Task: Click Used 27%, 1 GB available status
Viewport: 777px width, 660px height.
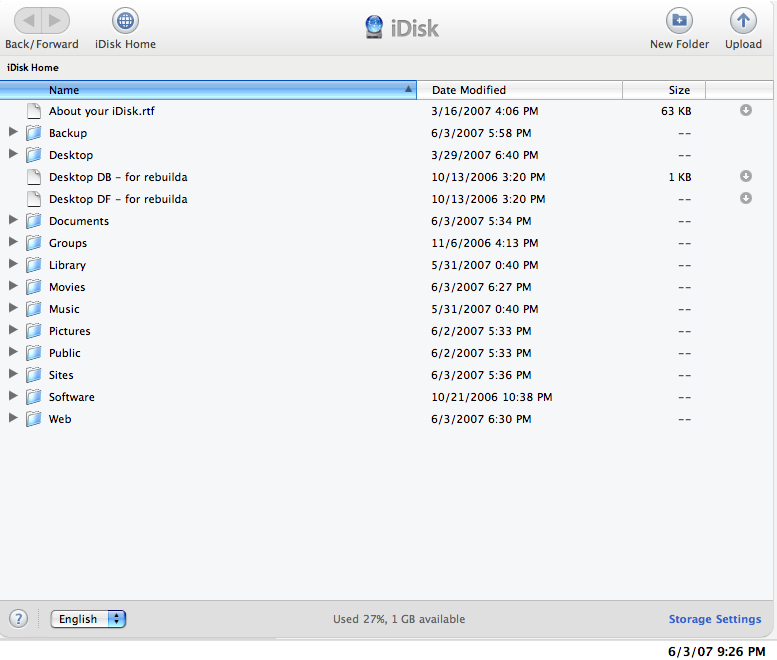Action: click(x=399, y=619)
